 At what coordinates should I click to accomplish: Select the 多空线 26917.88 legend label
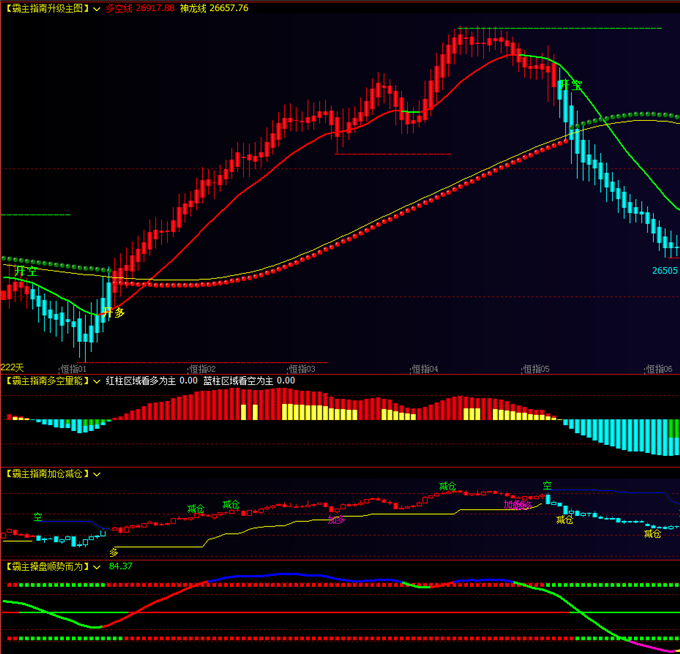point(140,8)
